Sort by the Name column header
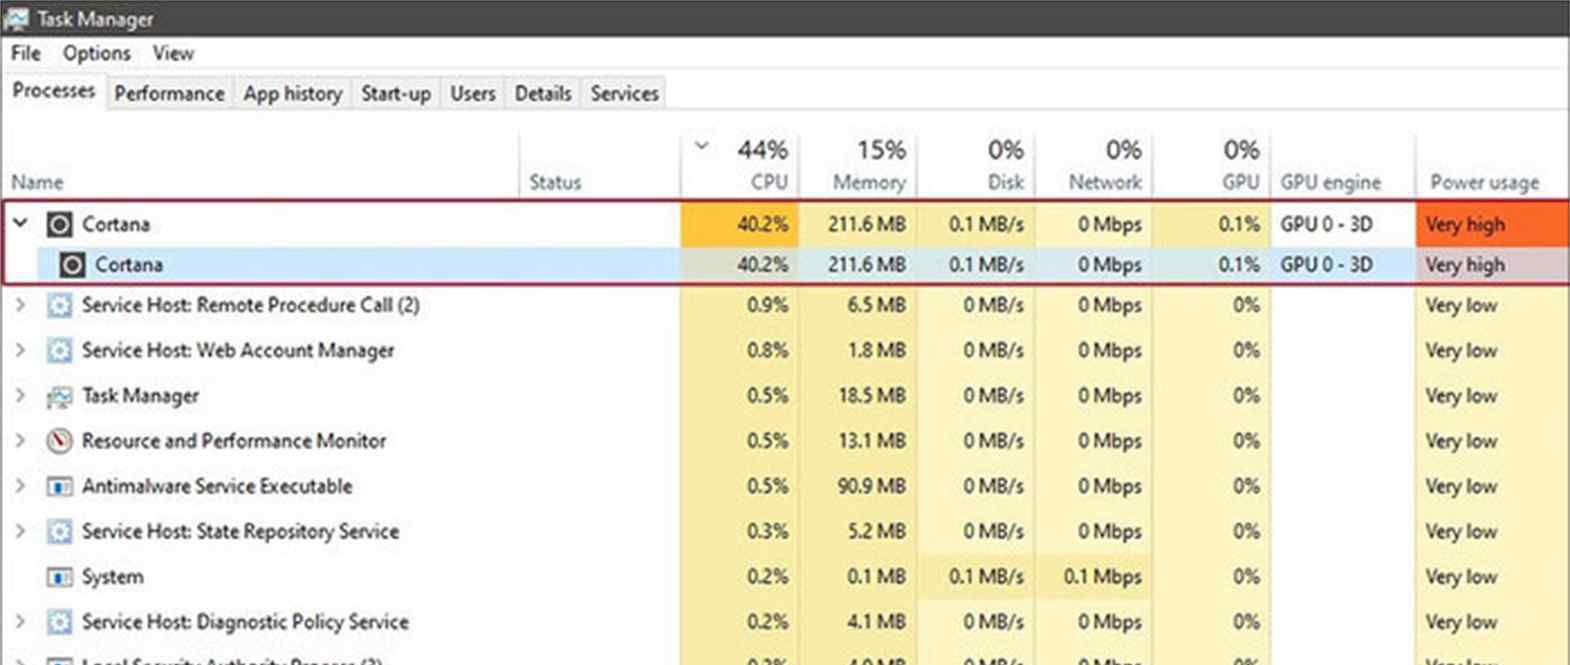 coord(37,182)
